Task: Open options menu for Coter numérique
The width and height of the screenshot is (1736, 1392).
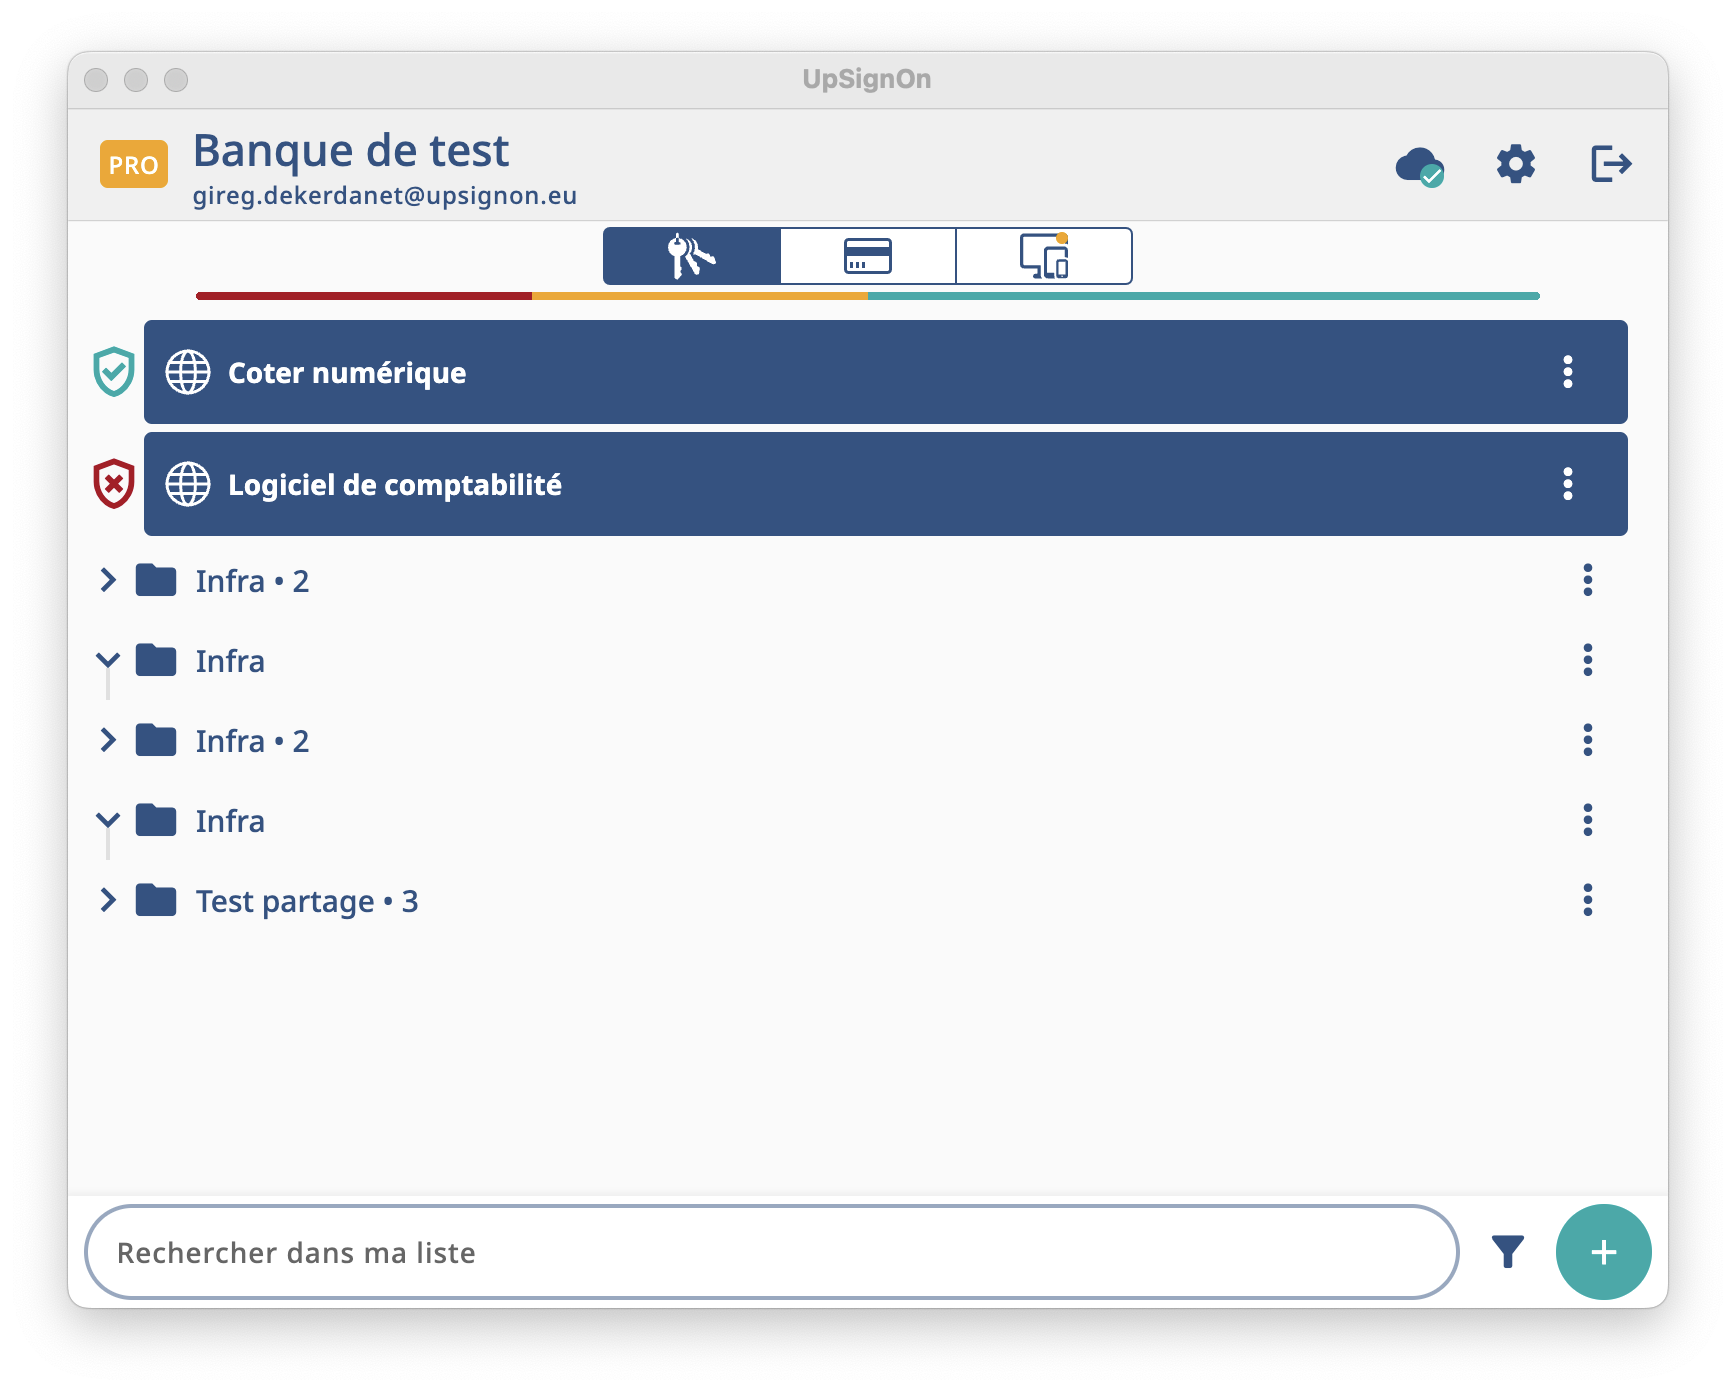Action: click(1567, 372)
